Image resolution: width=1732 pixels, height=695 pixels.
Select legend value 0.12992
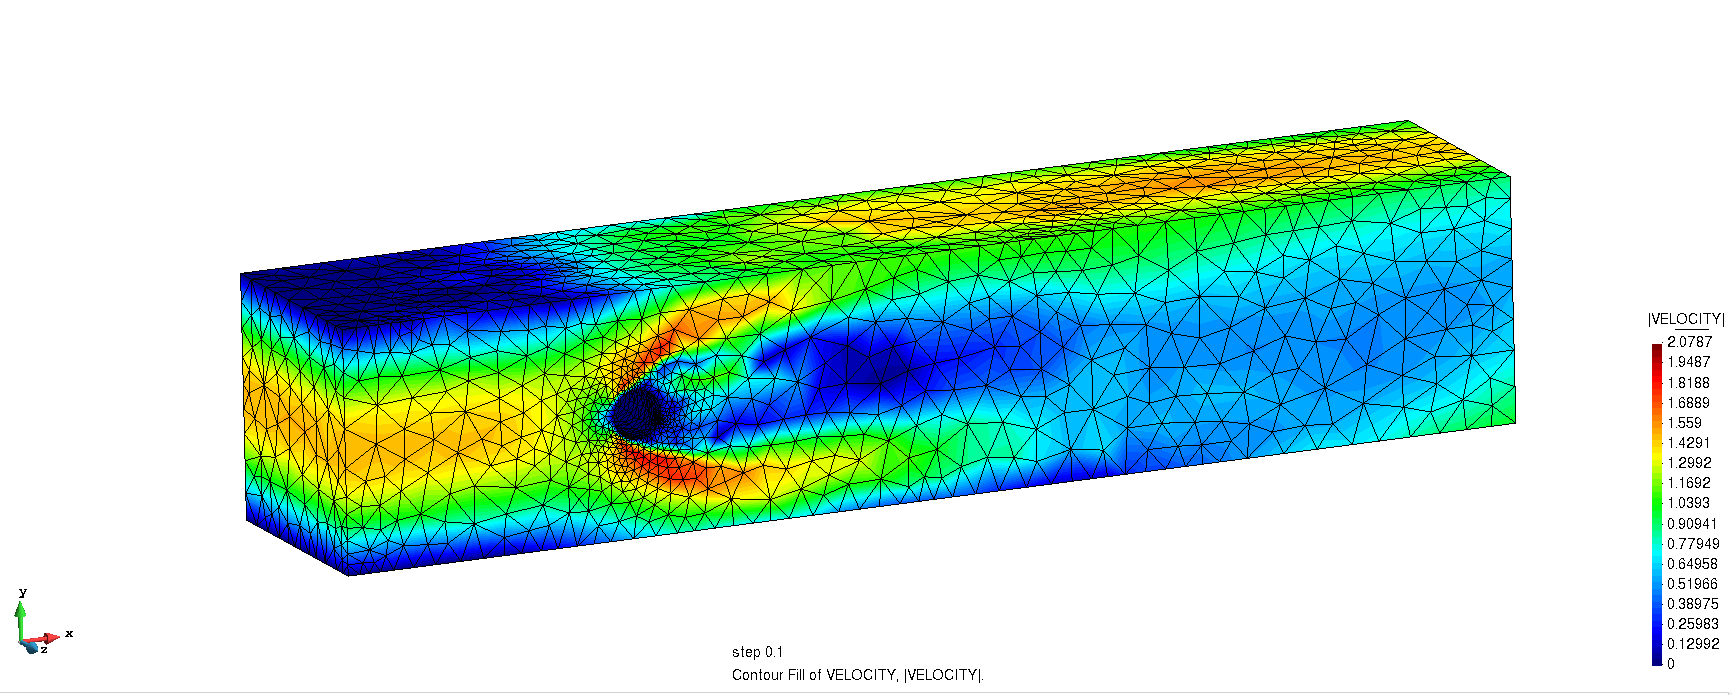pos(1692,644)
